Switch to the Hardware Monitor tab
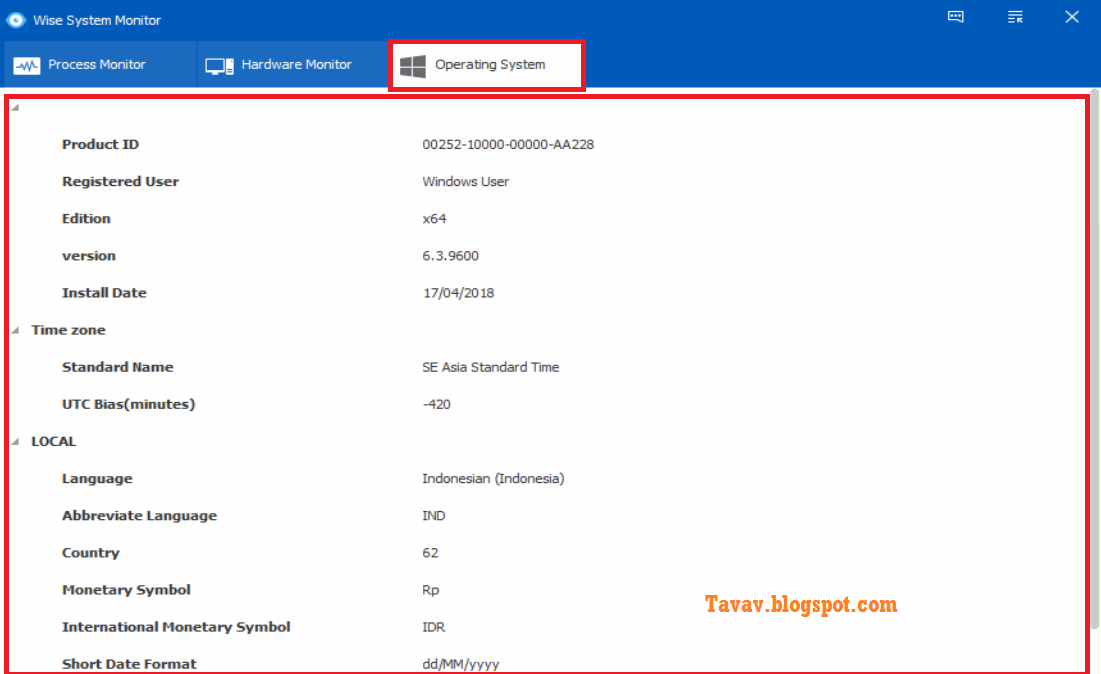The width and height of the screenshot is (1101, 674). 293,65
